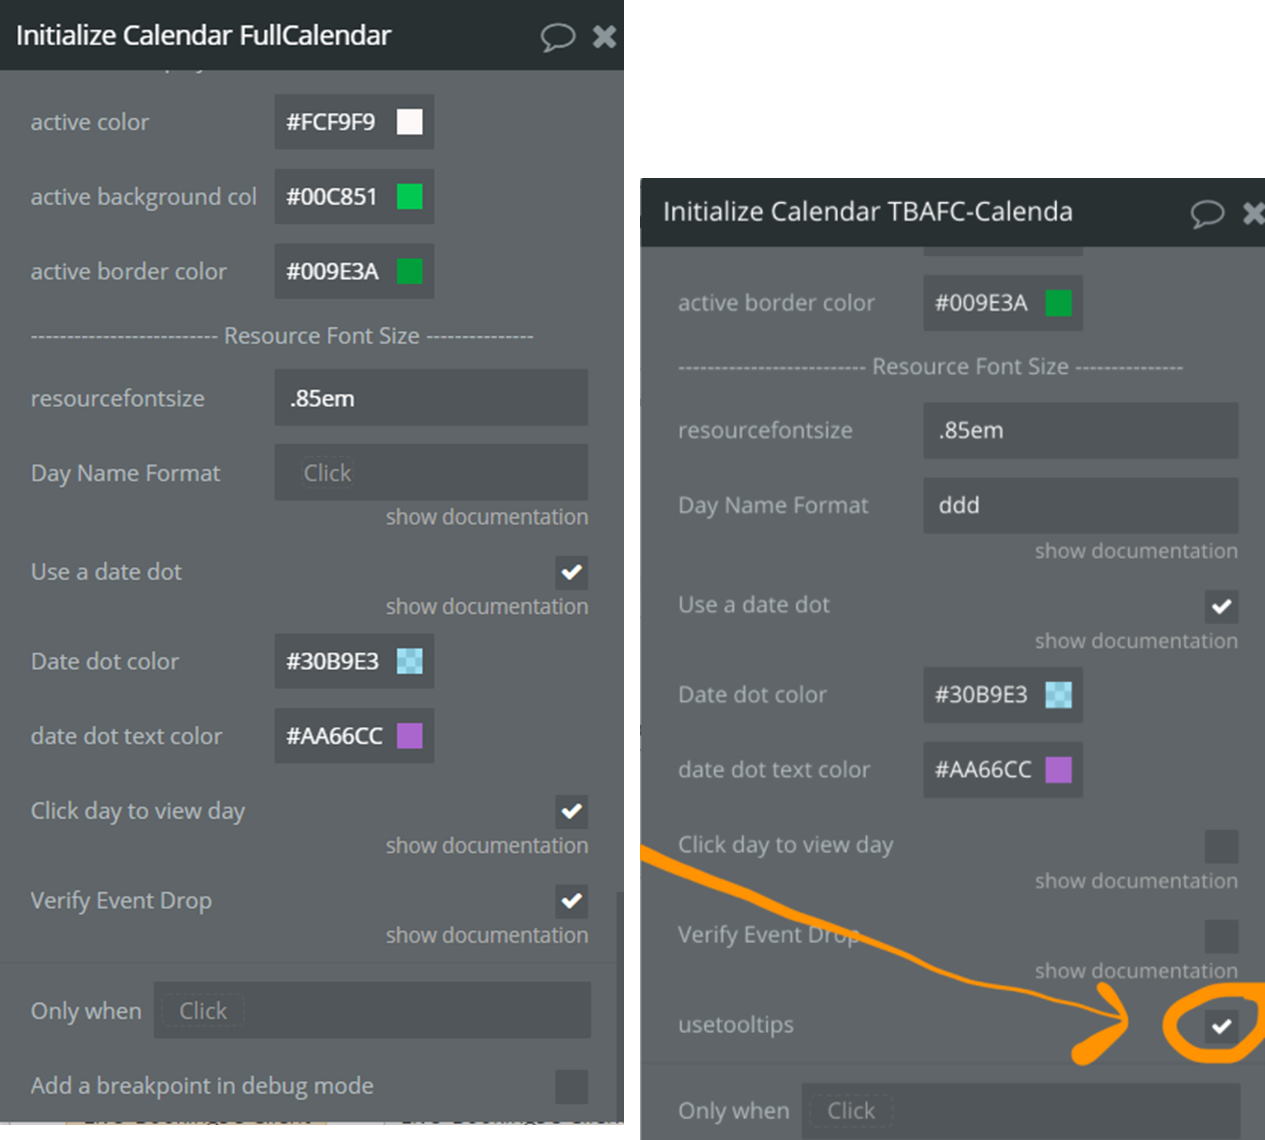This screenshot has height=1140, width=1265.
Task: Click resourcefontsize field in TBAFC-Calenda panel
Action: (x=1080, y=430)
